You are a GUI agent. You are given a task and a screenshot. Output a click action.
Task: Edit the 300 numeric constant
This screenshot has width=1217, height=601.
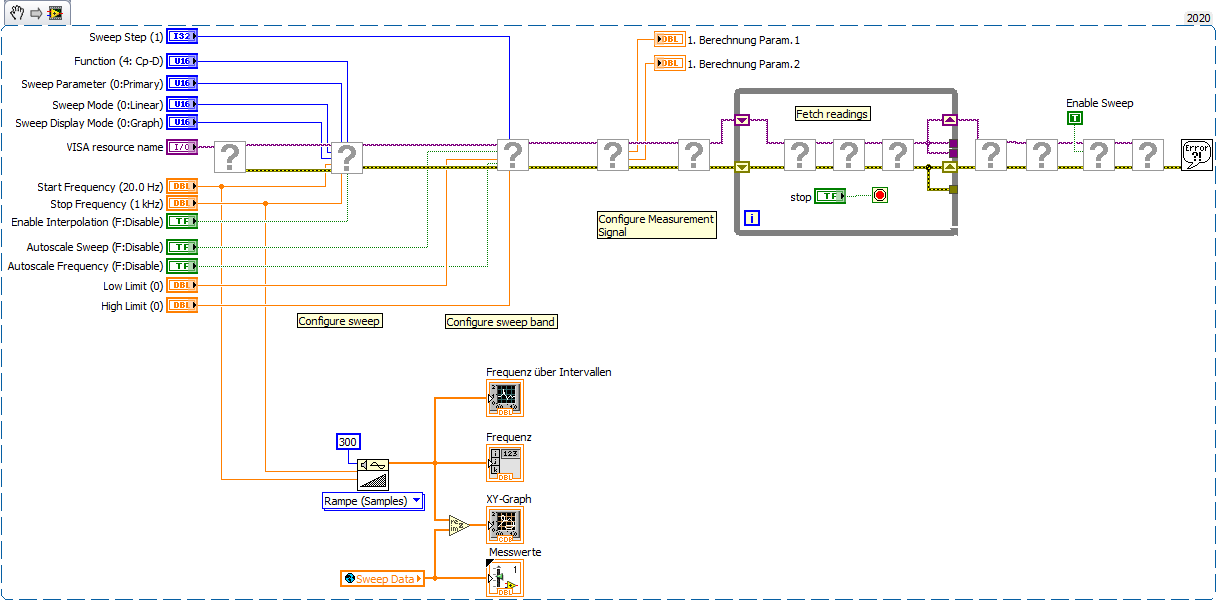pos(348,442)
